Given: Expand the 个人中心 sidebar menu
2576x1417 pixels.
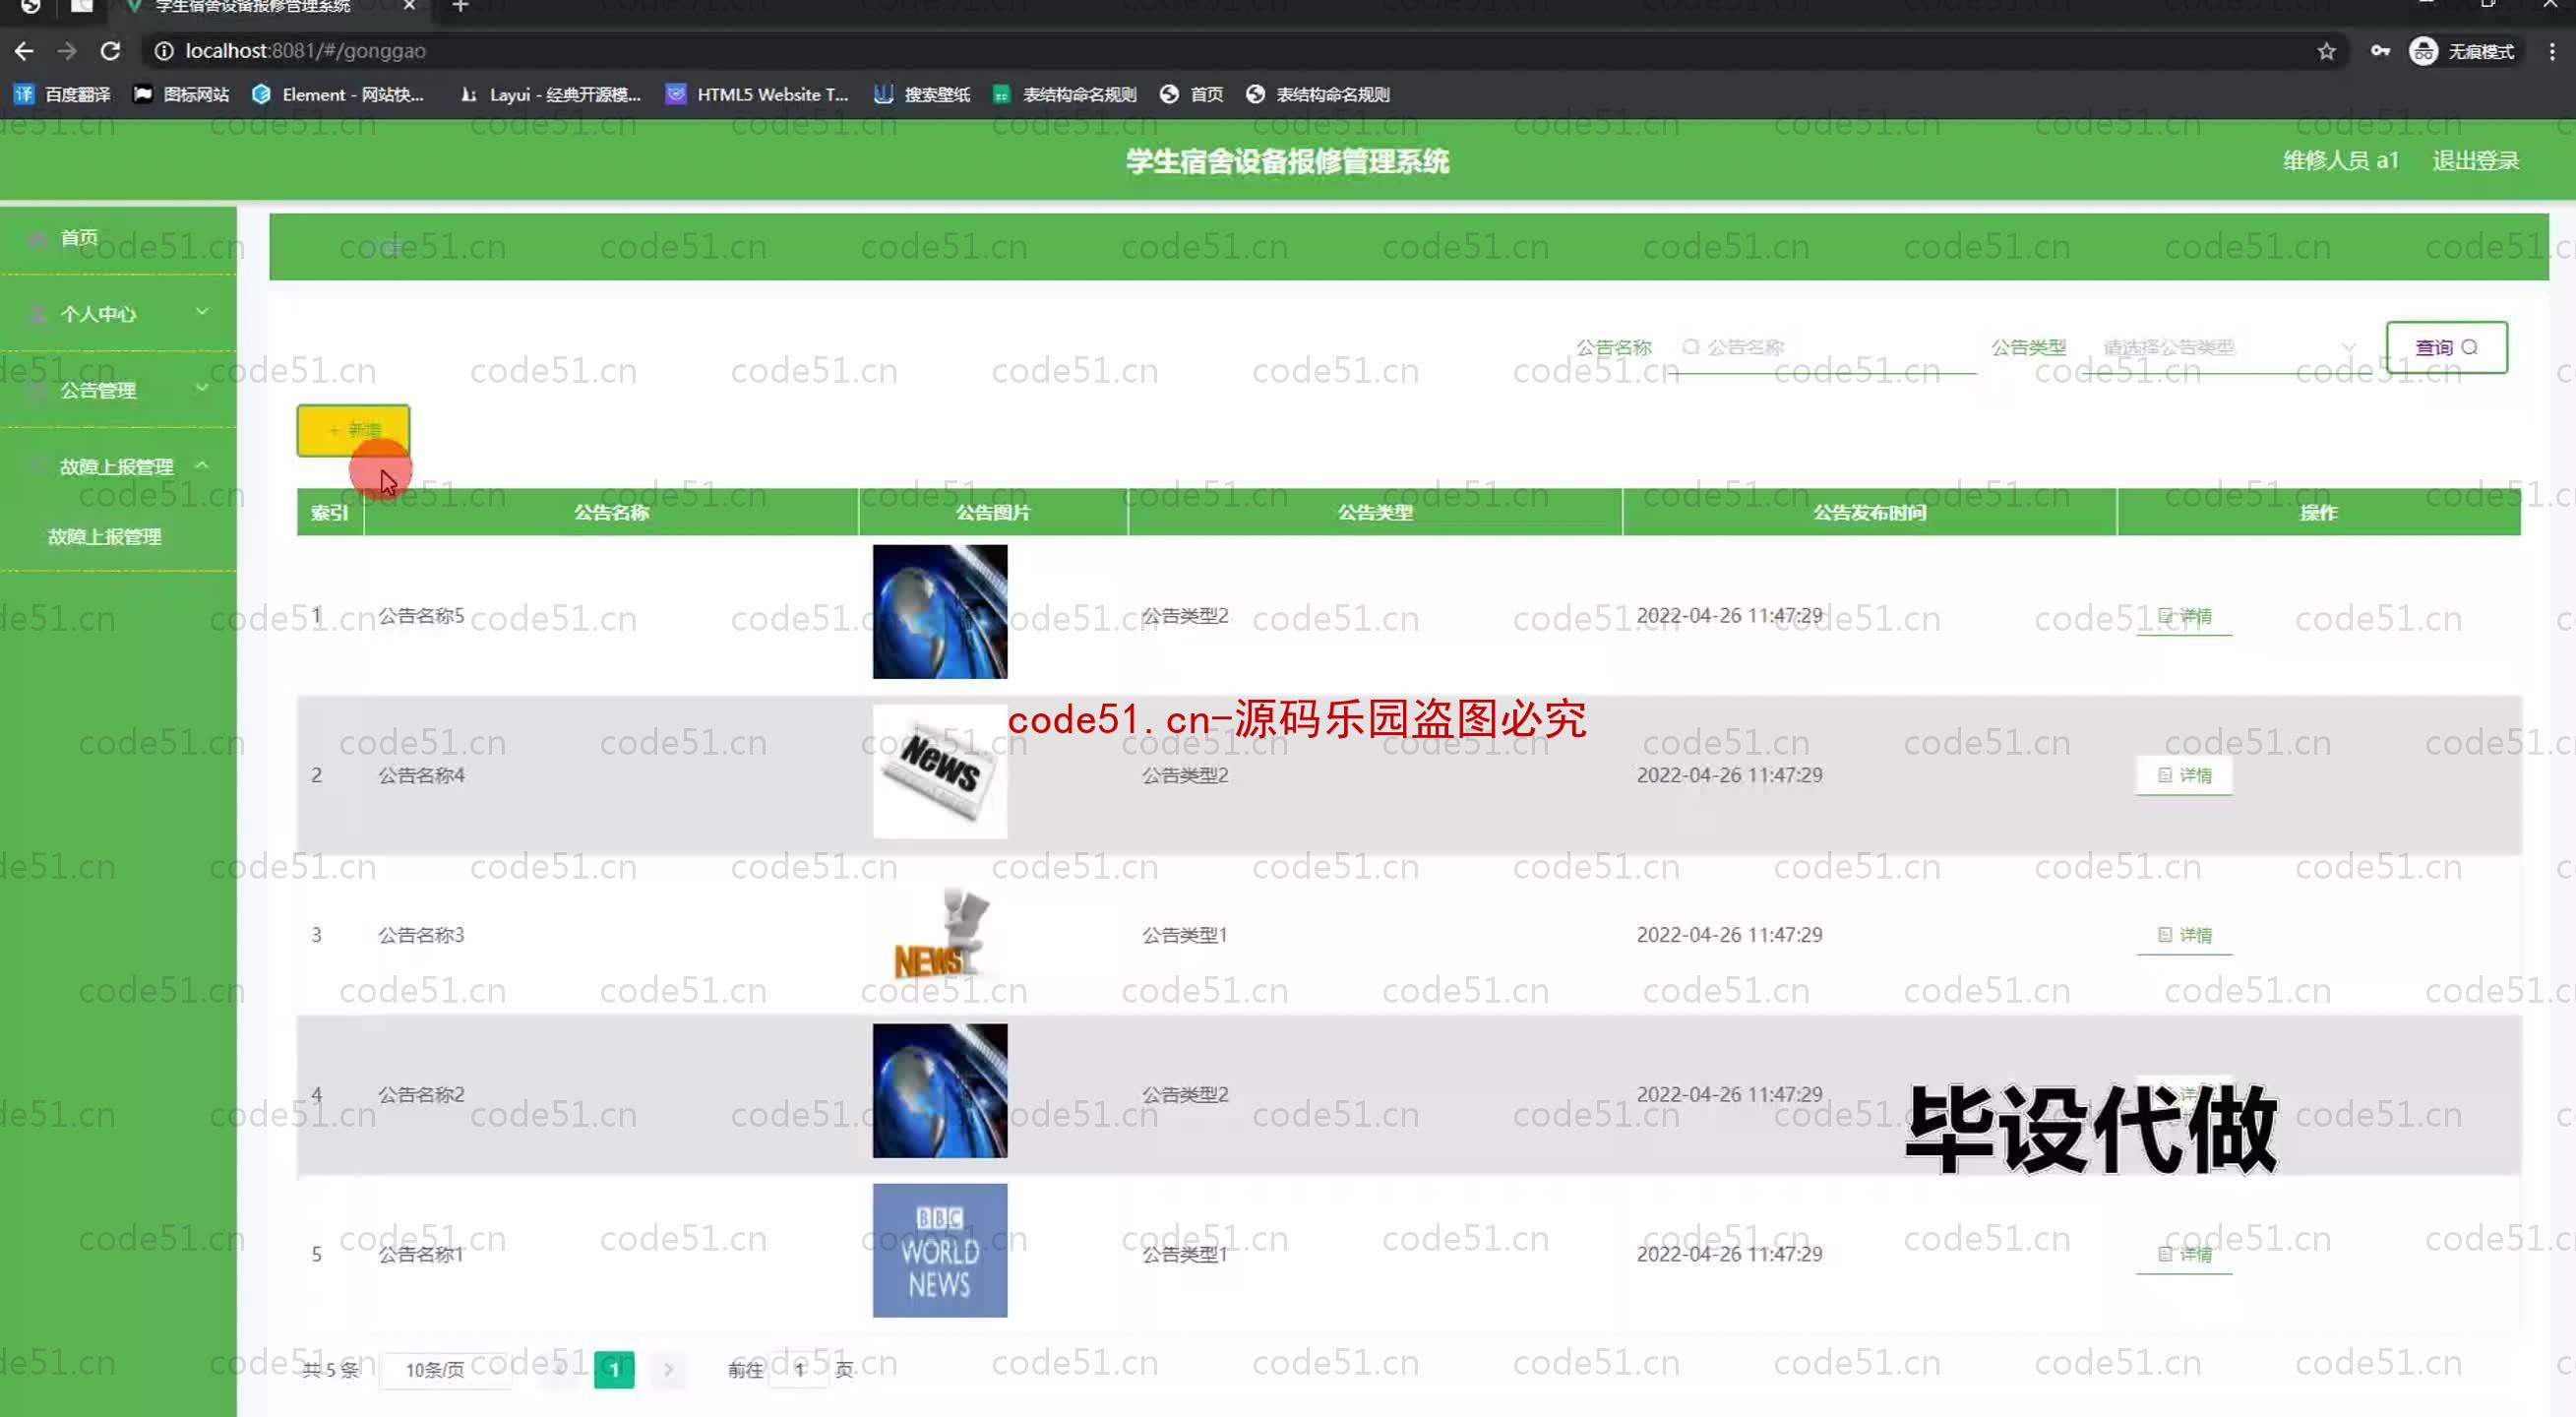Looking at the screenshot, I should (118, 314).
